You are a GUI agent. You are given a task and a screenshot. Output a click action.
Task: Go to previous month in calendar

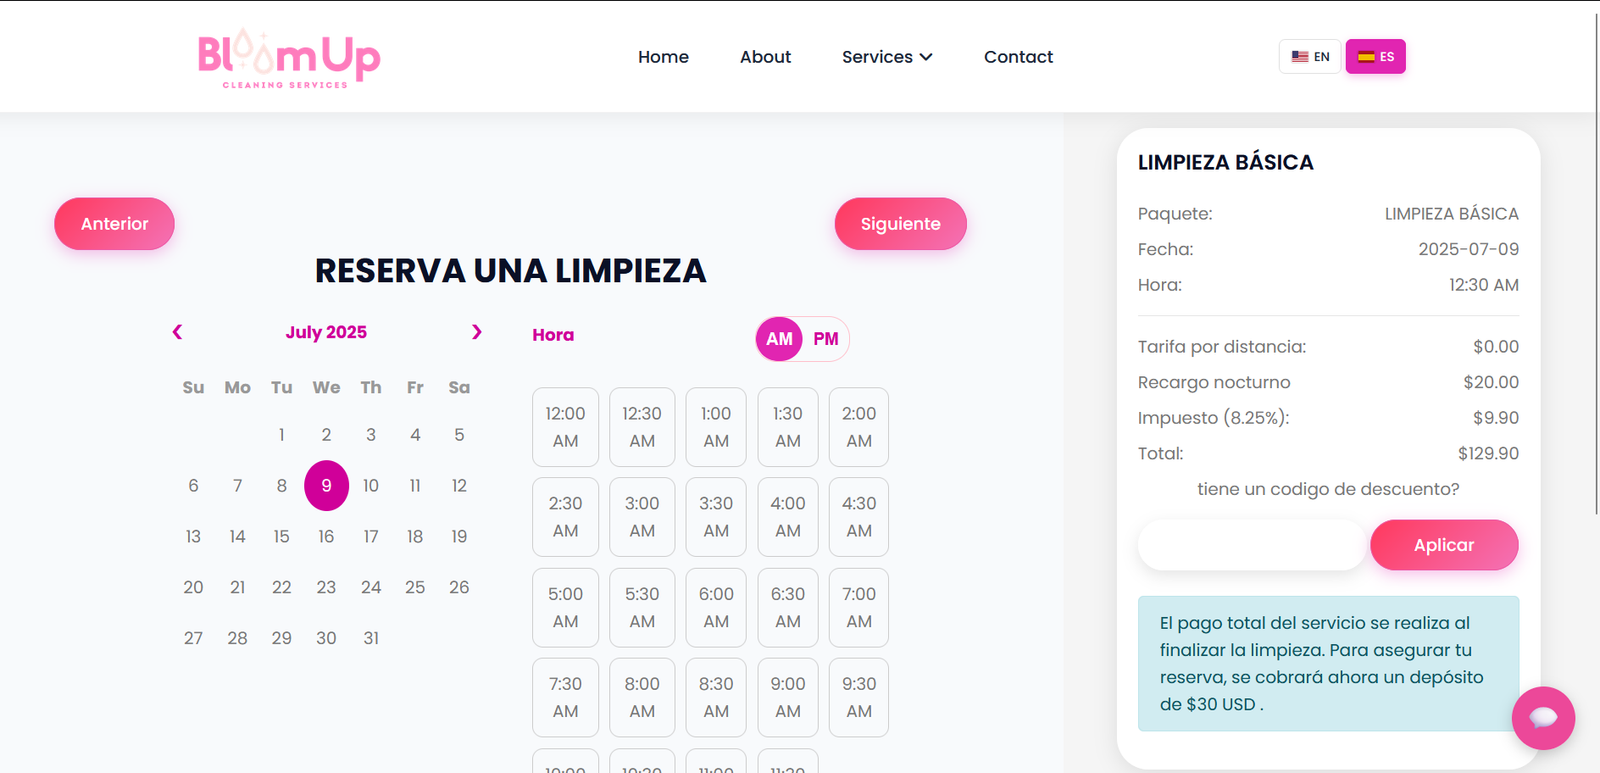point(177,332)
